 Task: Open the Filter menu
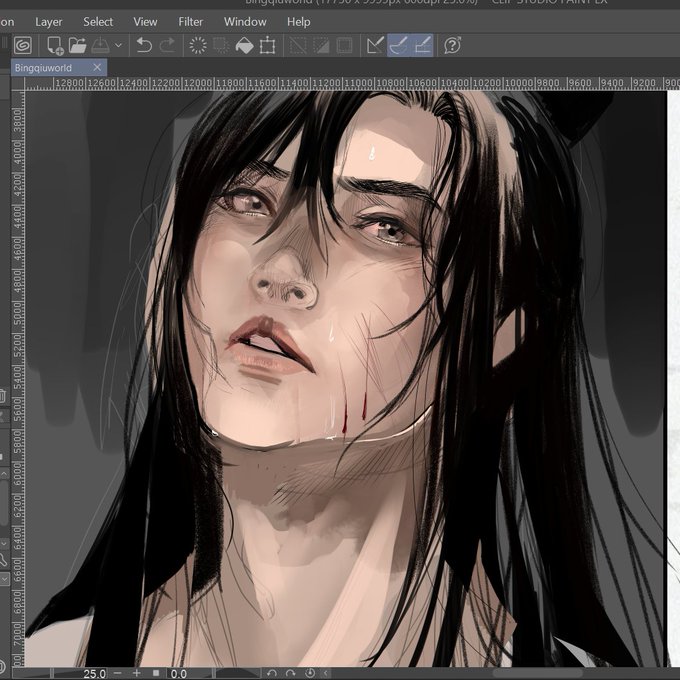pos(190,22)
